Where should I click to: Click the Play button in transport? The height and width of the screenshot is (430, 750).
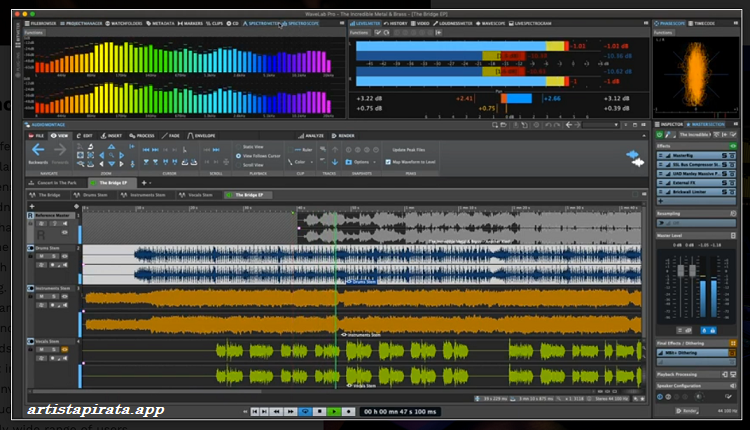click(x=334, y=411)
